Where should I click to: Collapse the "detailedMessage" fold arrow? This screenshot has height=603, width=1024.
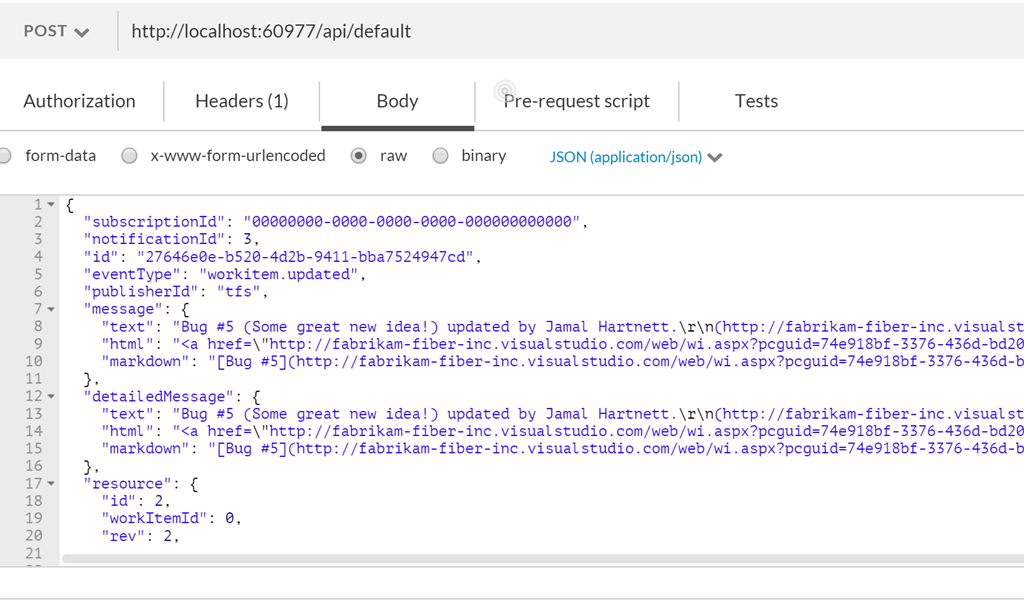[51, 397]
